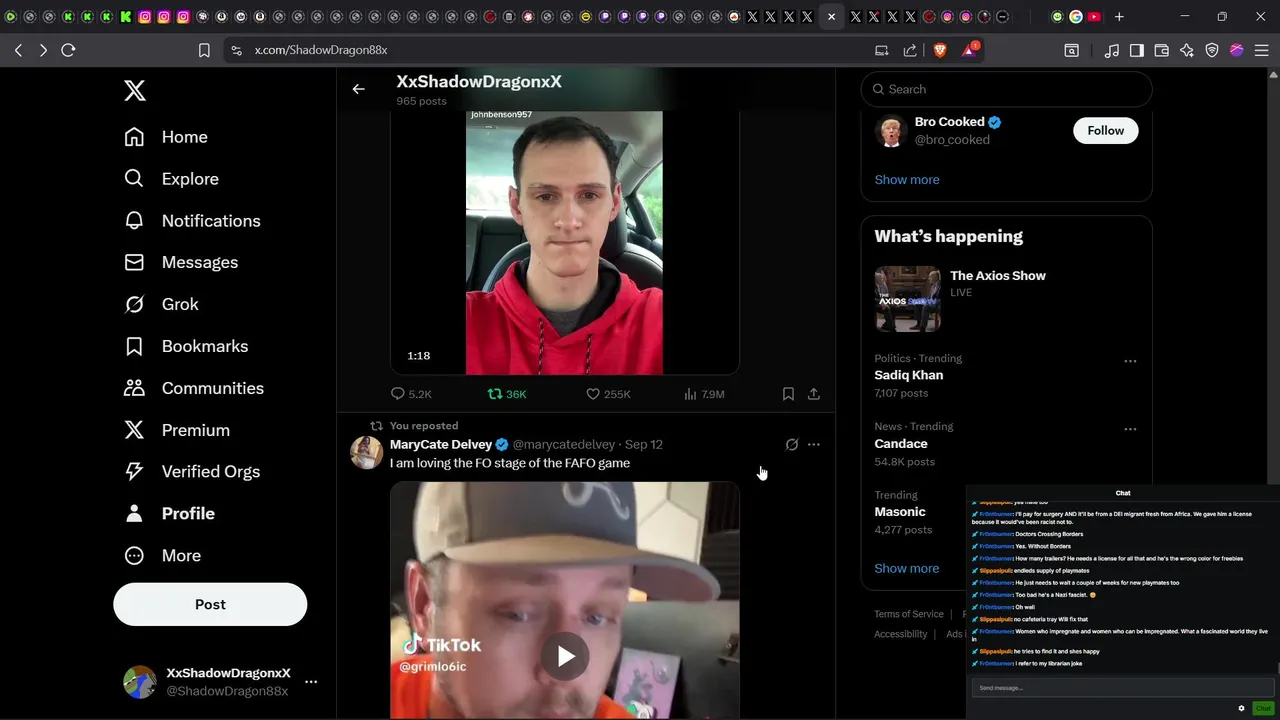Click the browser back button
Image resolution: width=1280 pixels, height=720 pixels.
tap(18, 50)
